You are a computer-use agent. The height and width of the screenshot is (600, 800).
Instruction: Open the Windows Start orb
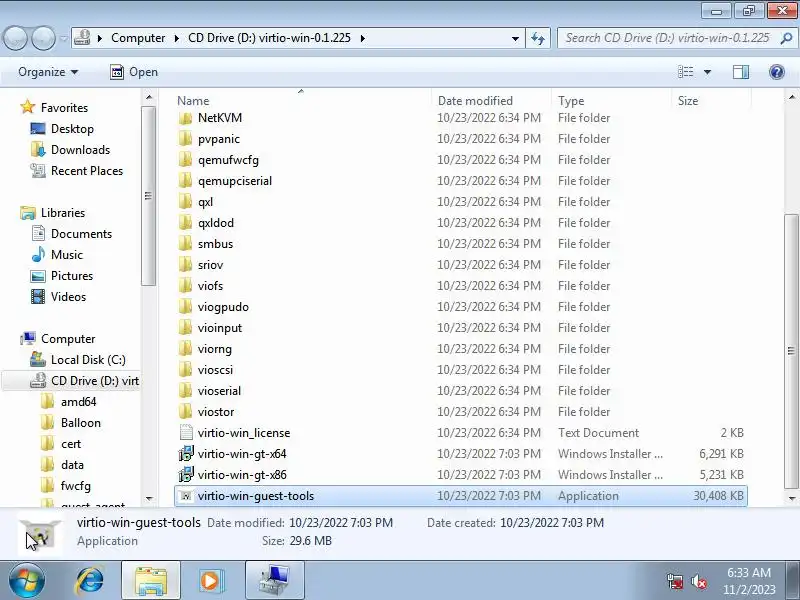click(27, 581)
